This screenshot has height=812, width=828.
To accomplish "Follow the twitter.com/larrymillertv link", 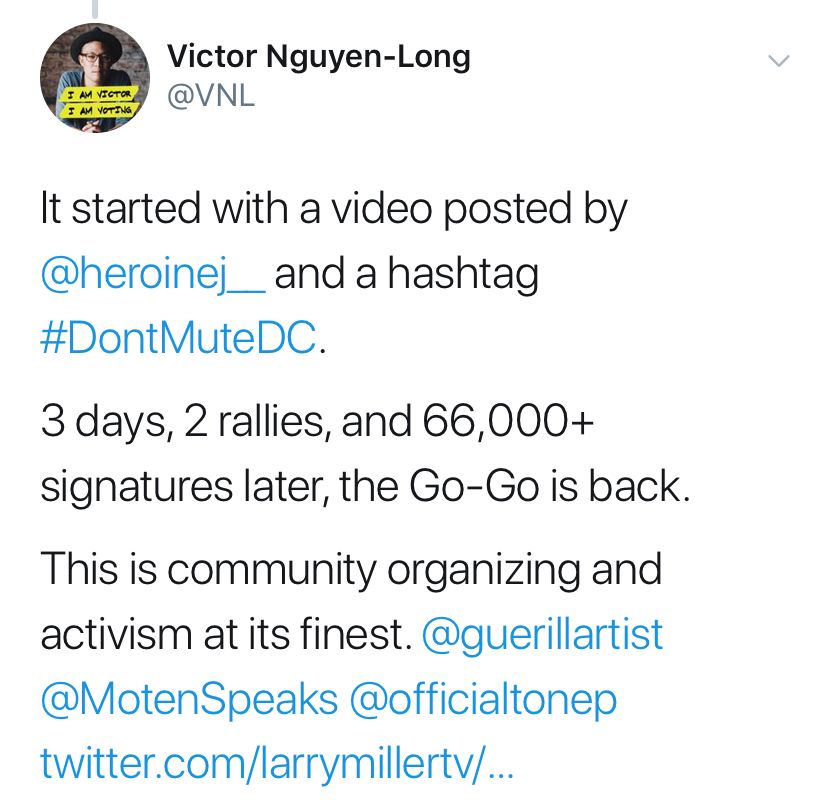I will (277, 764).
